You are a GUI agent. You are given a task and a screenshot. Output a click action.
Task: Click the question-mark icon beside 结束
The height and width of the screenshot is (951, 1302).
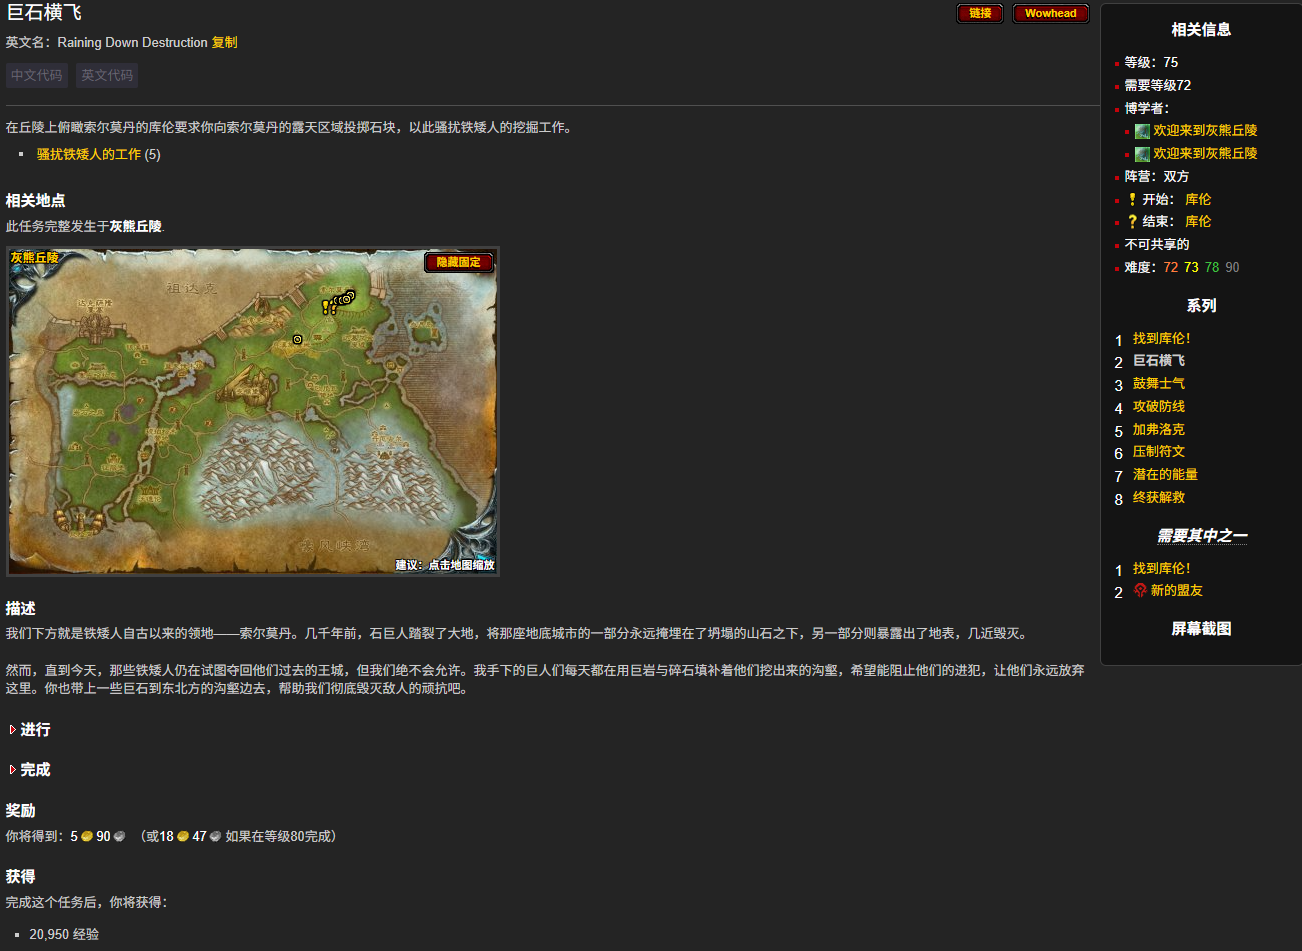coord(1132,221)
